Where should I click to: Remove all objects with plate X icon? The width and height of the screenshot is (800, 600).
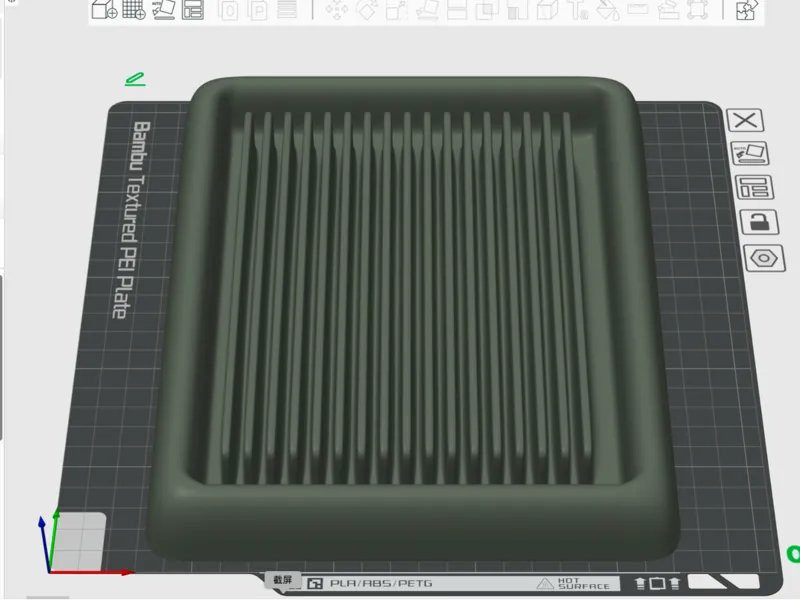745,121
